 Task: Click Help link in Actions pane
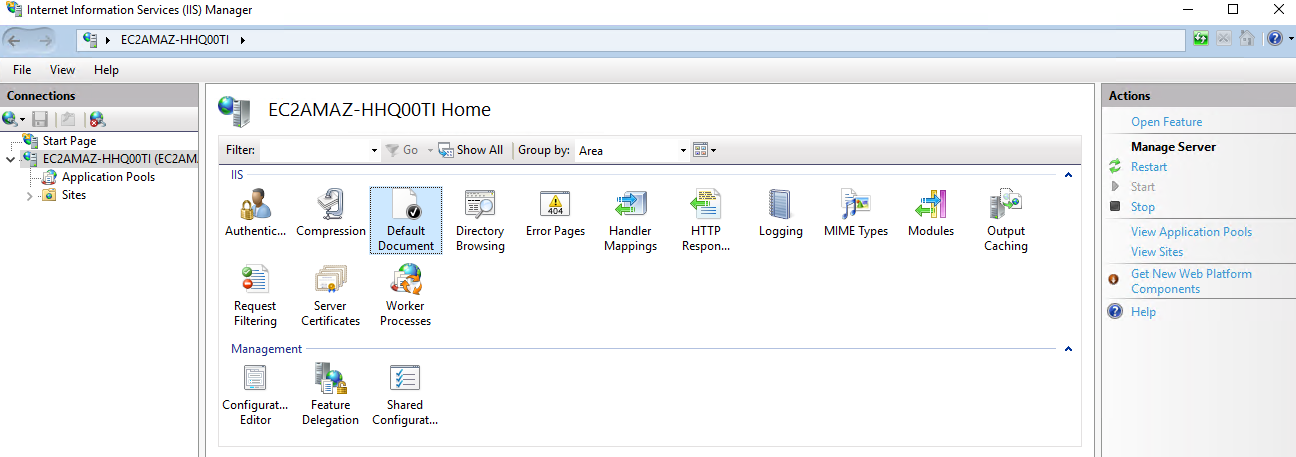pos(1143,312)
